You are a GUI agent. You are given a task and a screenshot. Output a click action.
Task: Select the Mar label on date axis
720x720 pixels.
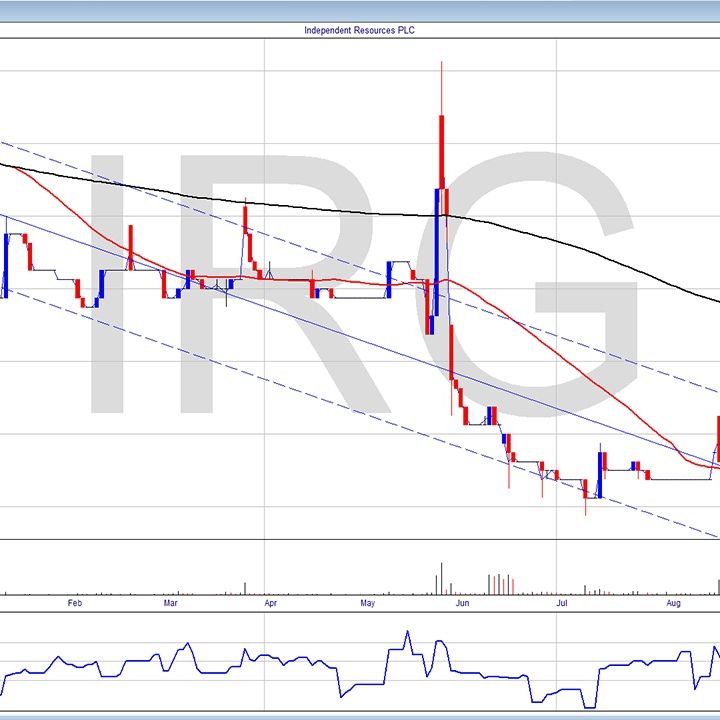pos(171,603)
